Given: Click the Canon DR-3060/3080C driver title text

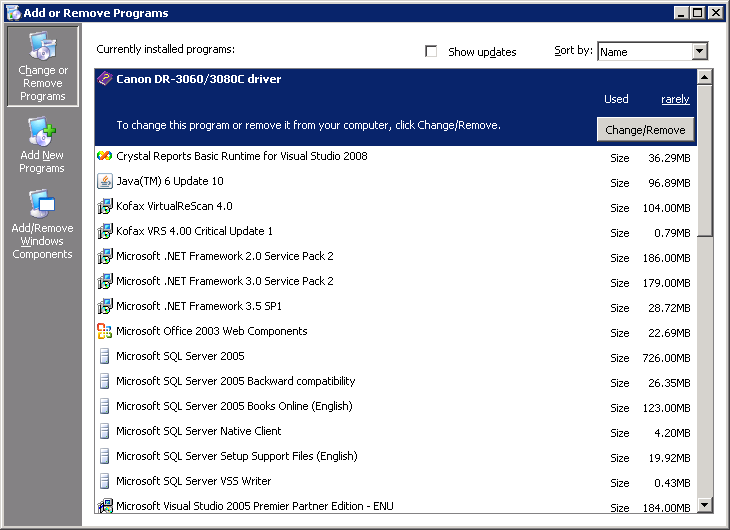Looking at the screenshot, I should click(x=199, y=79).
